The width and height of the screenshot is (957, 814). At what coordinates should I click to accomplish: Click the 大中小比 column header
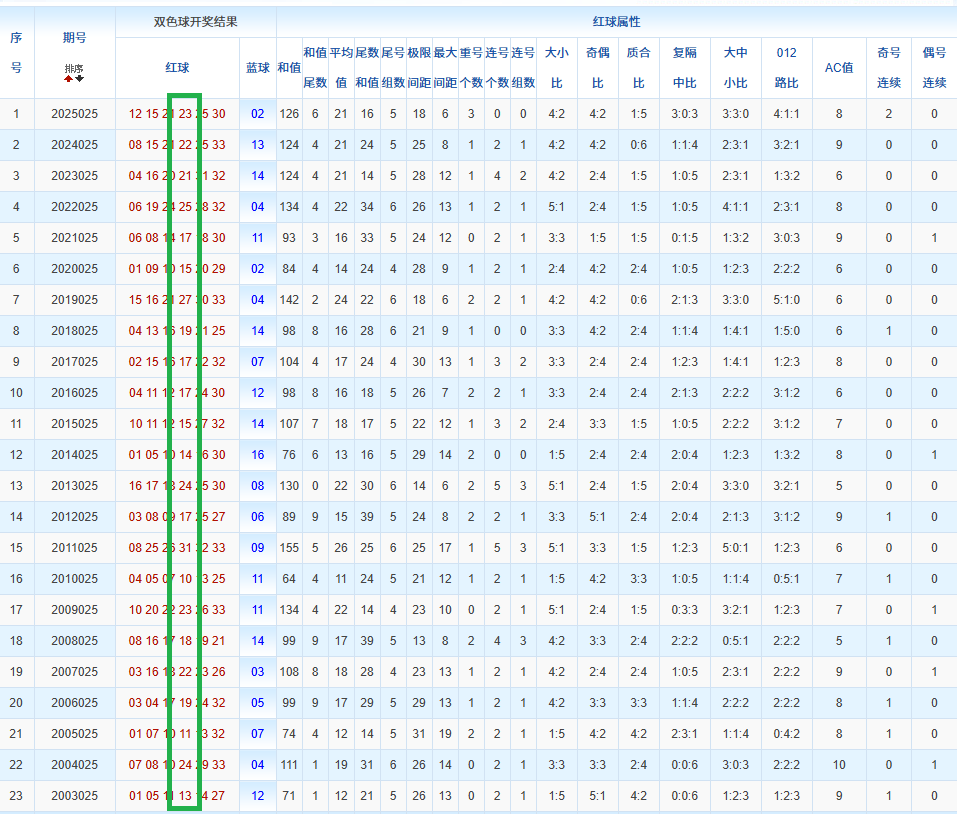coord(735,68)
